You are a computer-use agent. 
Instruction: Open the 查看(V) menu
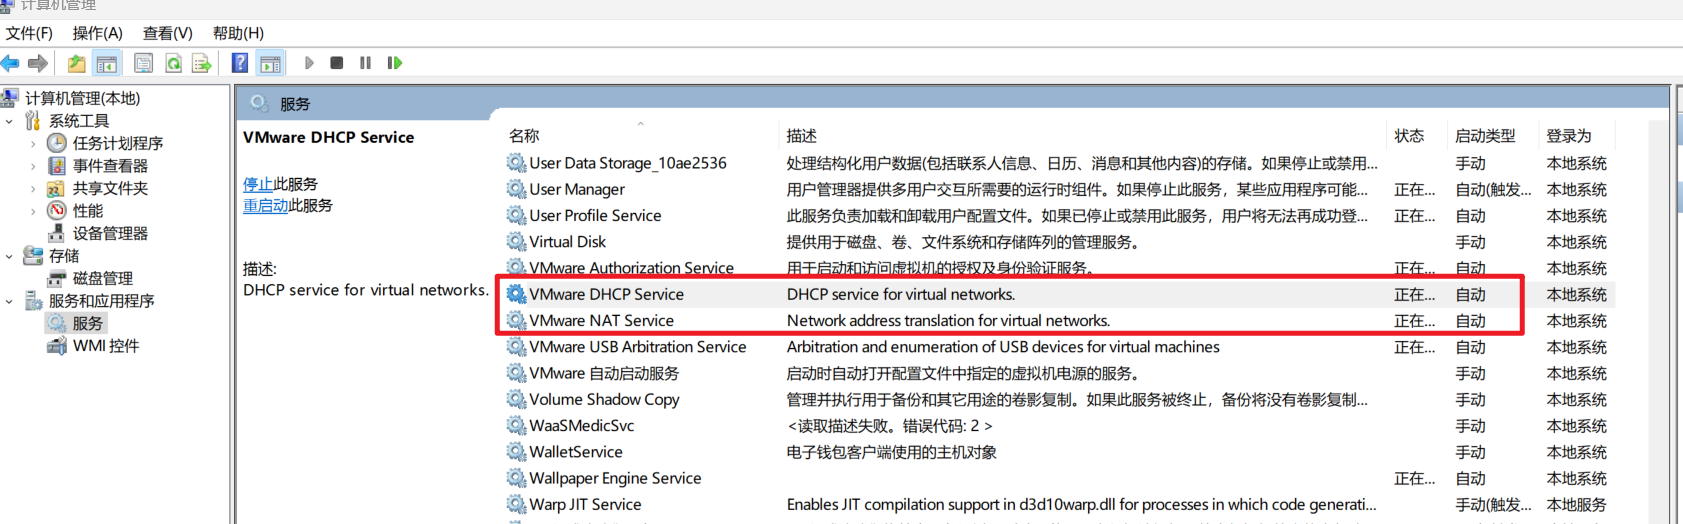(167, 33)
